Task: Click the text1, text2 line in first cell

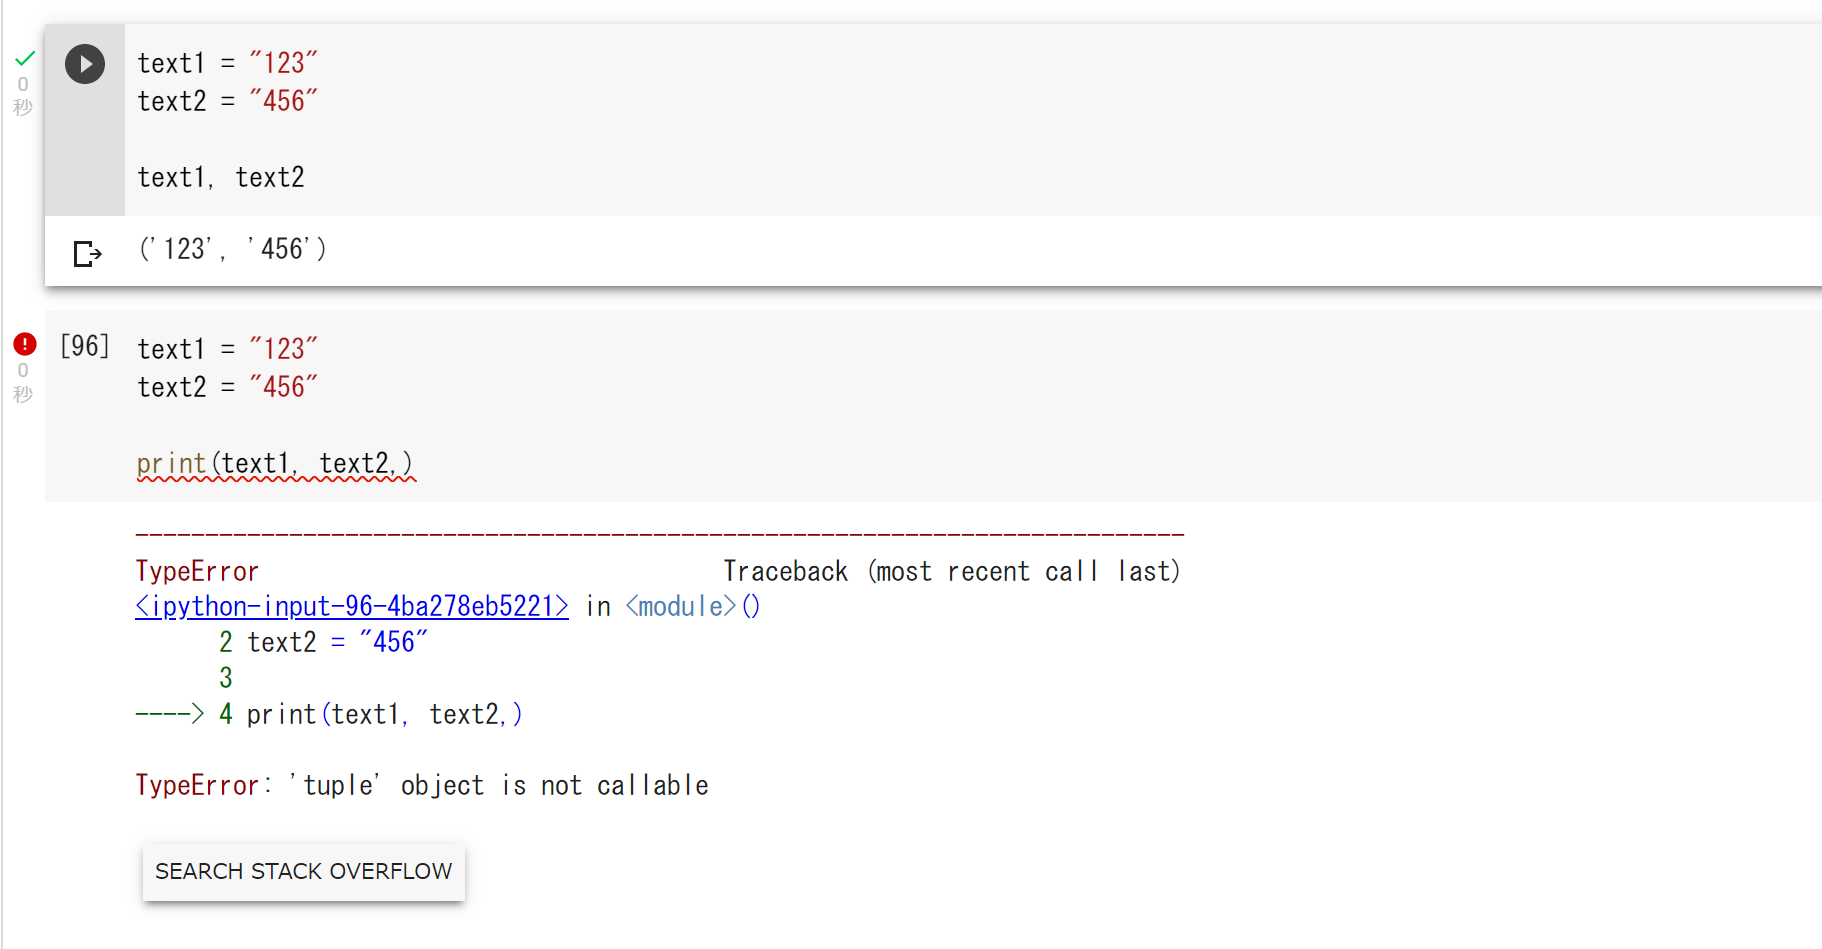Action: click(221, 177)
